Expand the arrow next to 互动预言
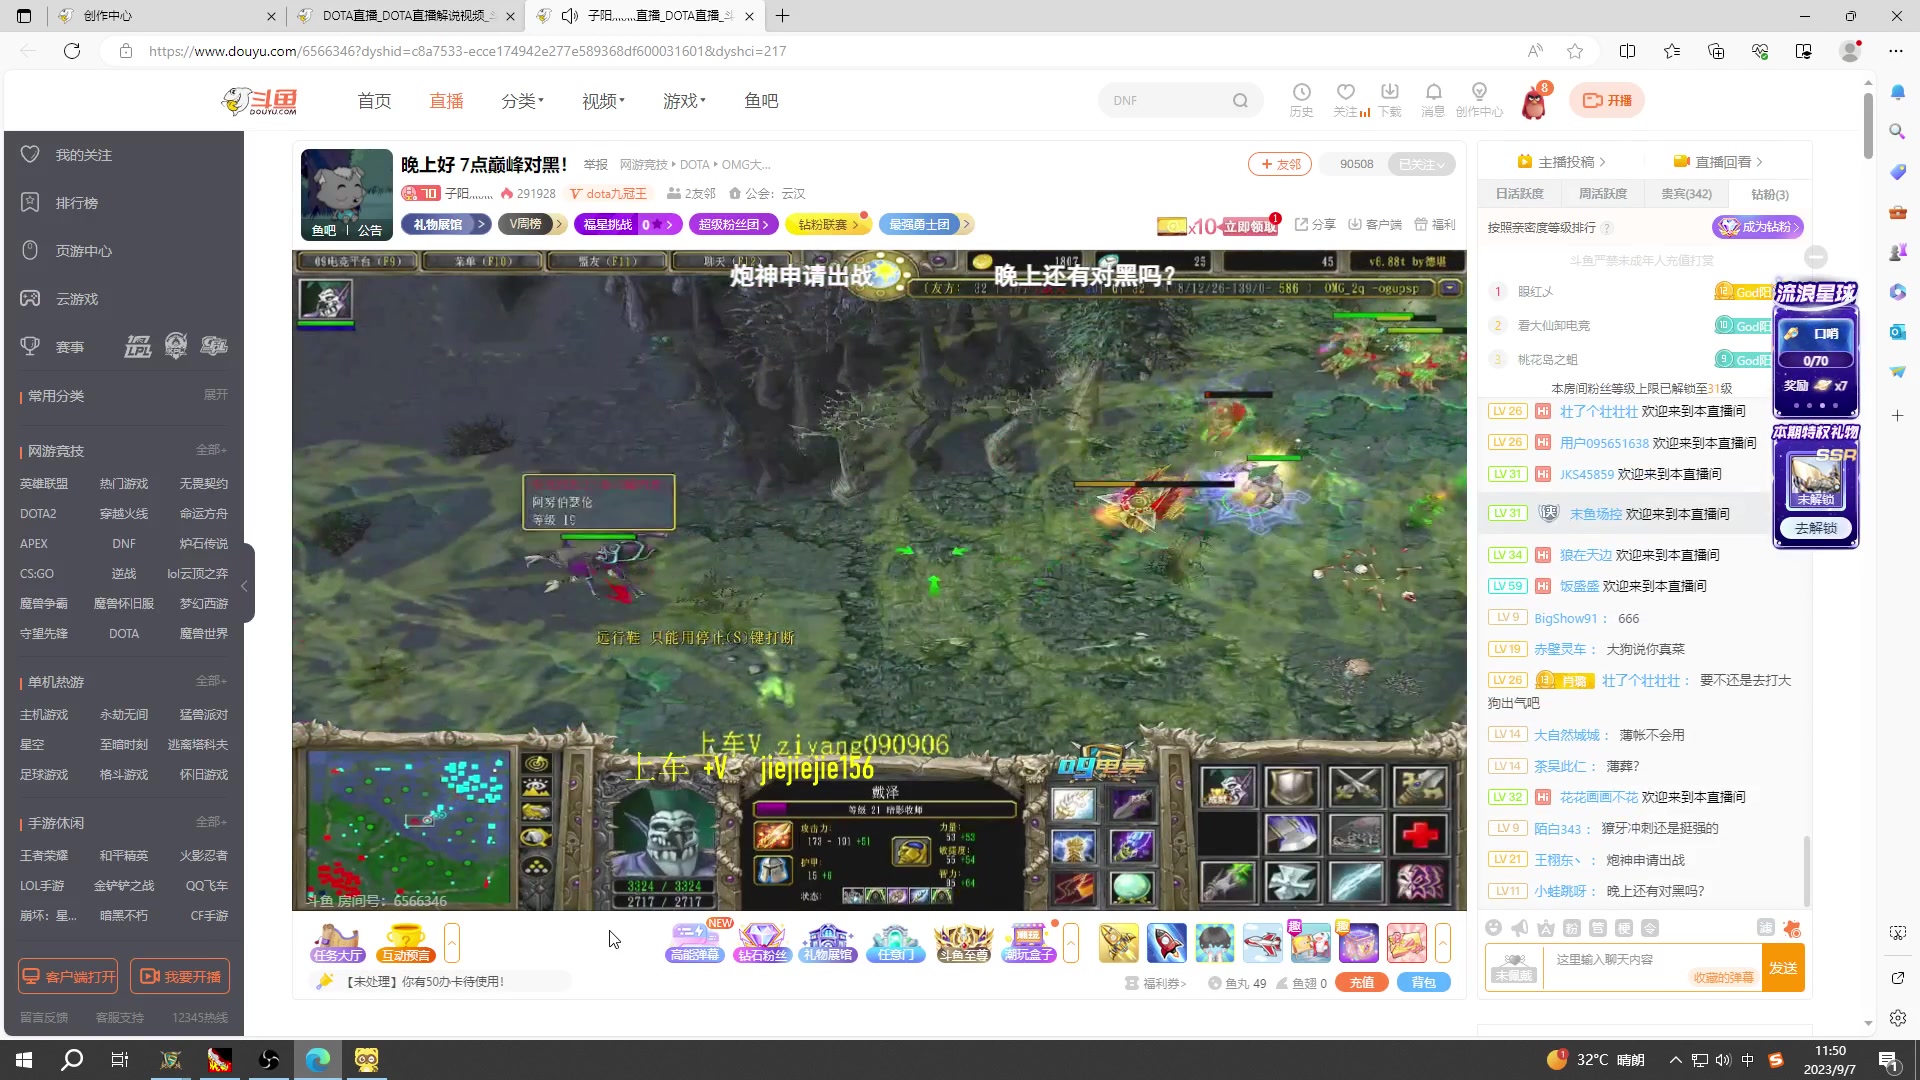Viewport: 1920px width, 1080px height. tap(452, 943)
